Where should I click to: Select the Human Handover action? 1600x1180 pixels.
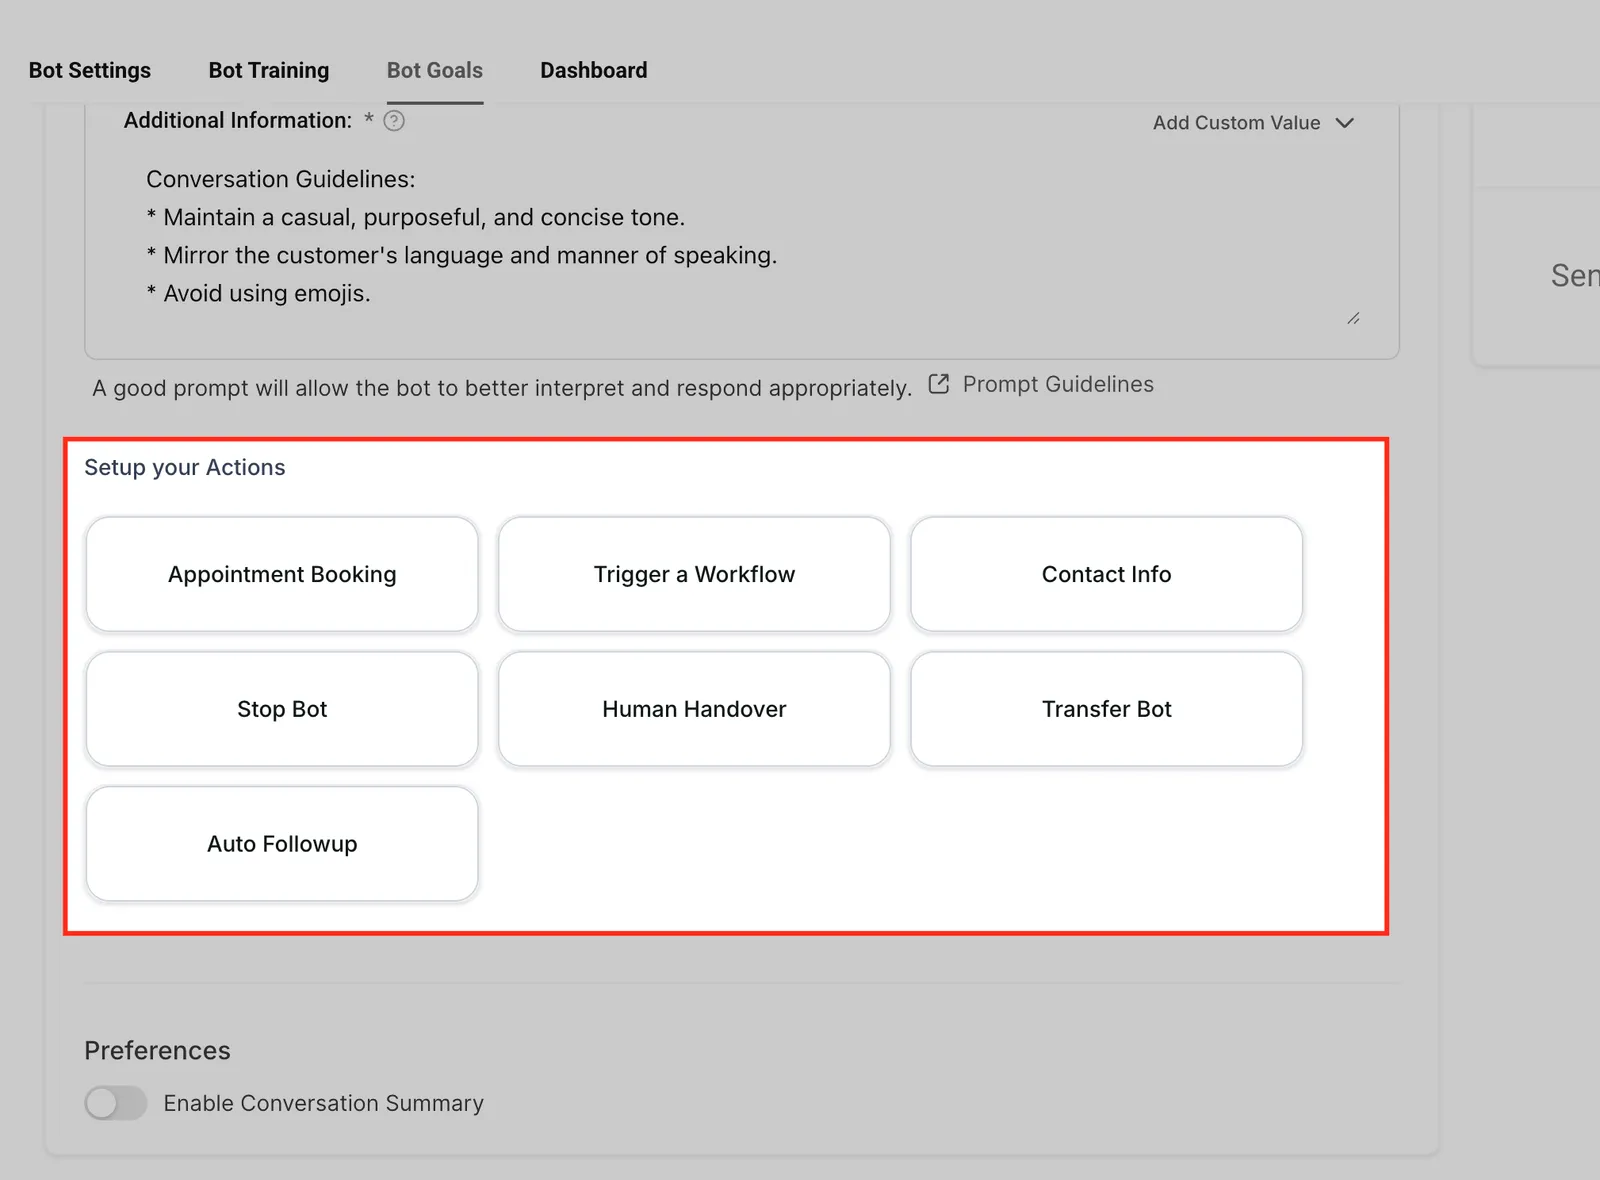point(694,709)
